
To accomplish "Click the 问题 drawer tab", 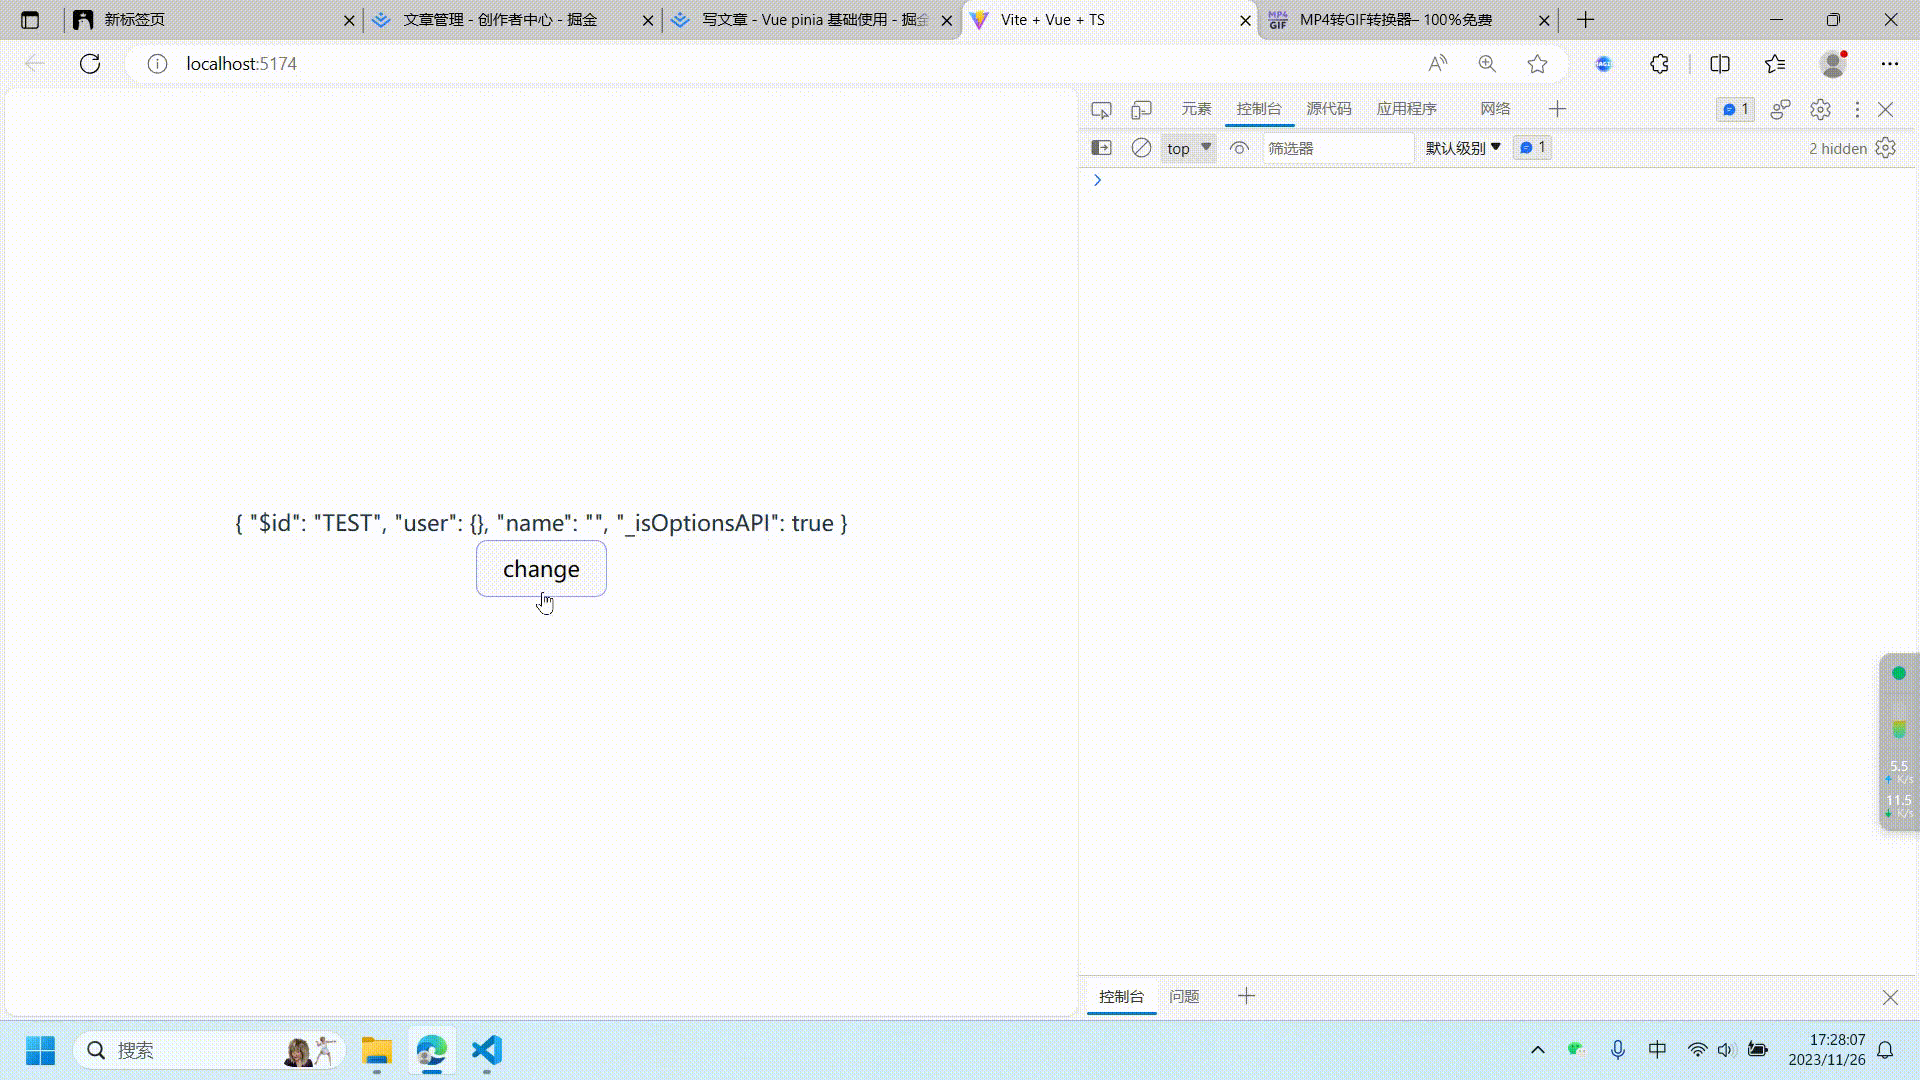I will point(1184,996).
